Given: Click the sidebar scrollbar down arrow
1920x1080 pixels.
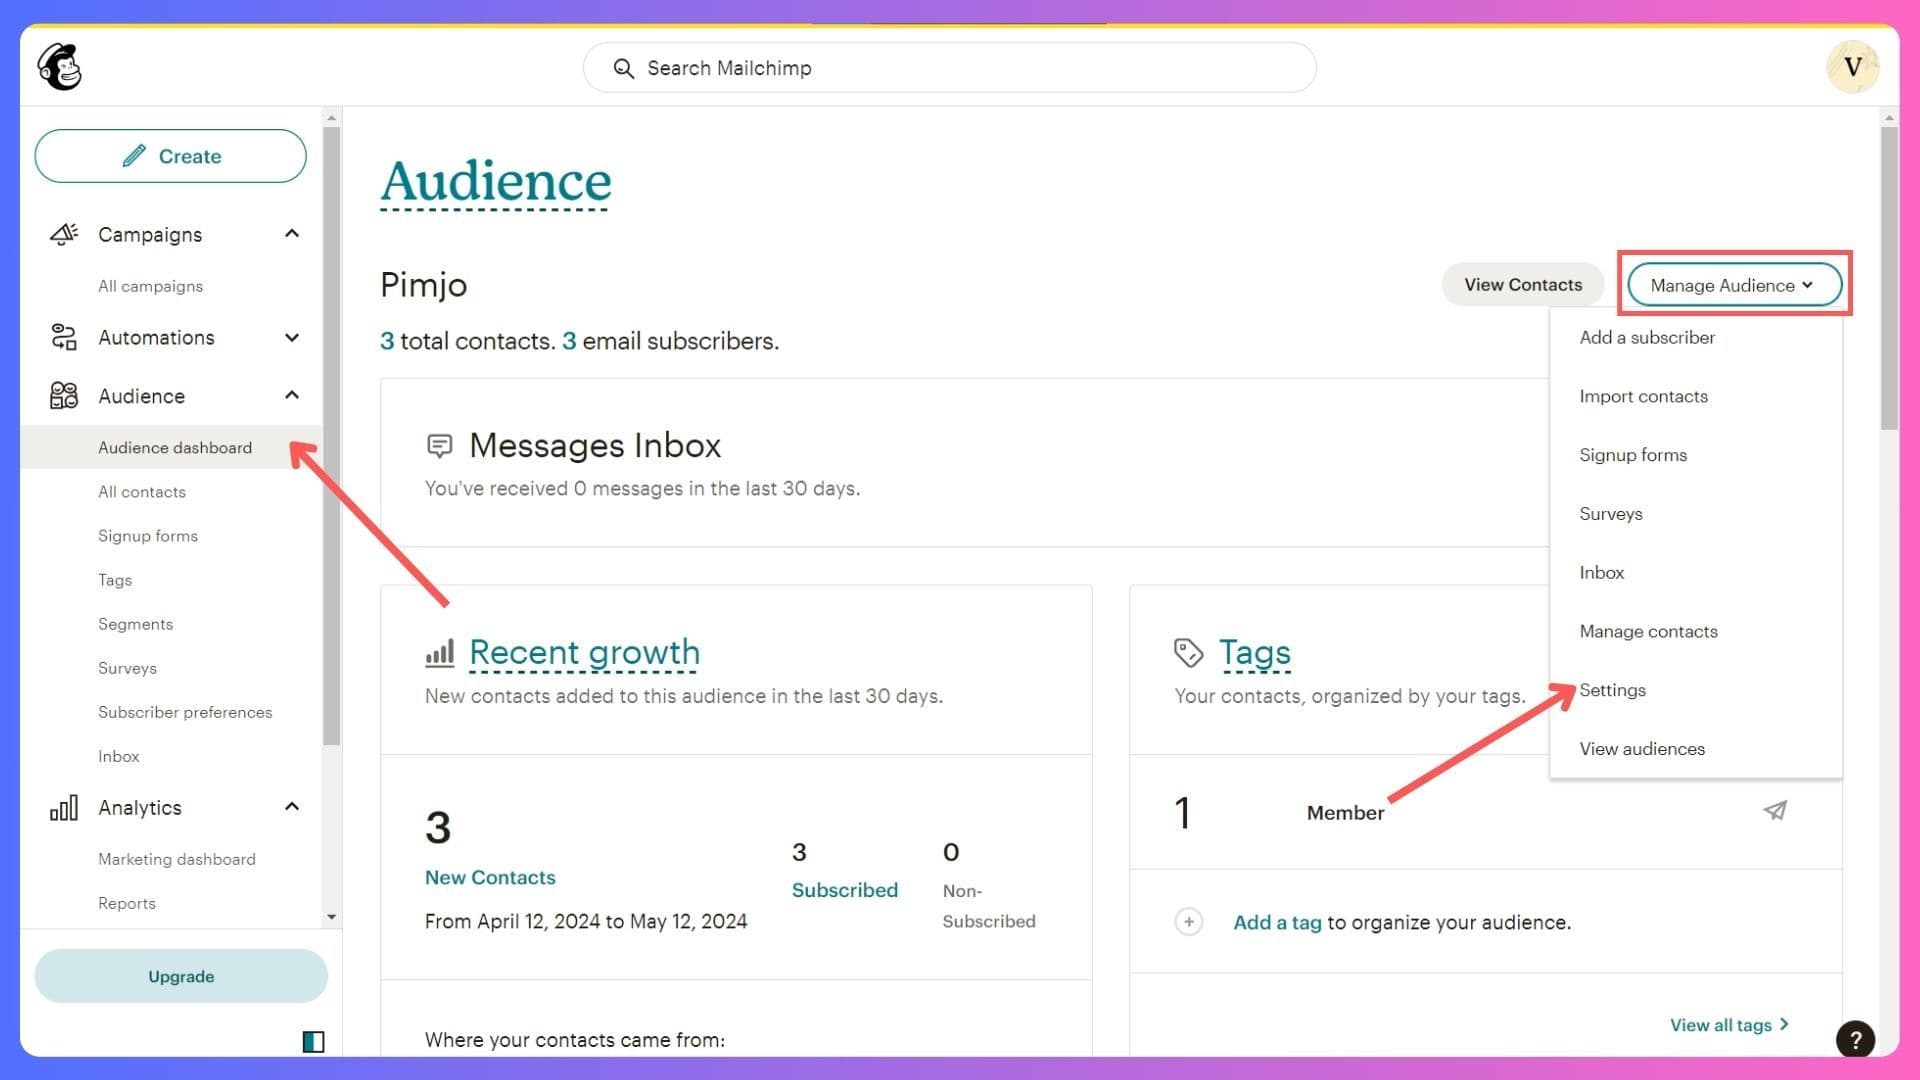Looking at the screenshot, I should (332, 917).
